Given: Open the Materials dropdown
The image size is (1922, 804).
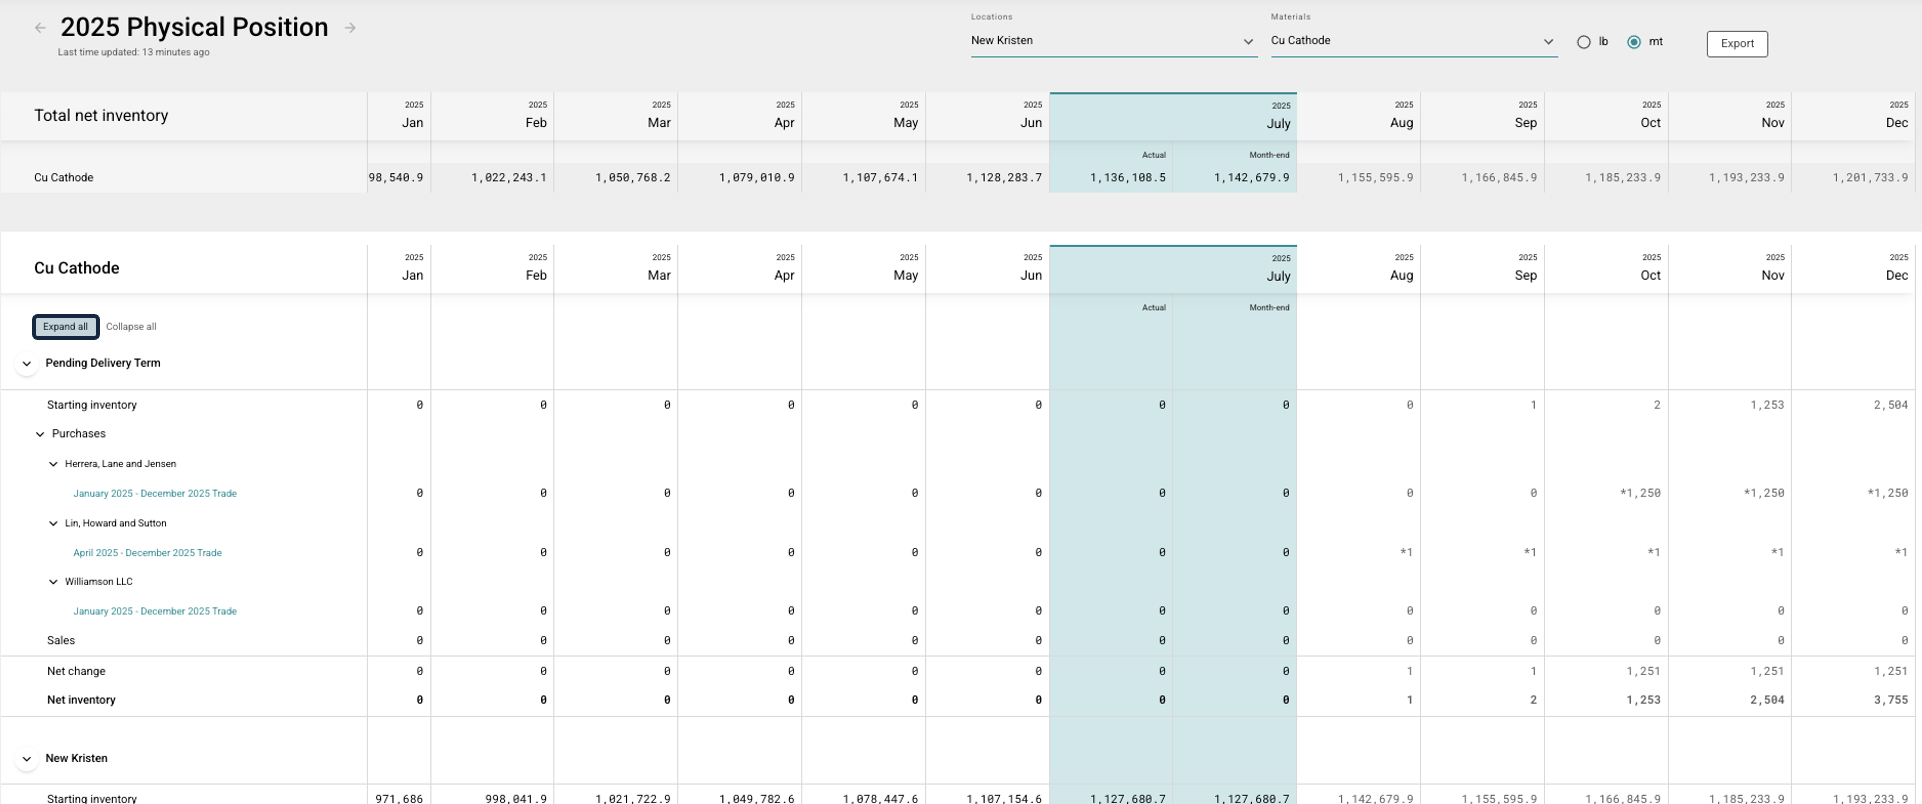Looking at the screenshot, I should [x=1412, y=41].
